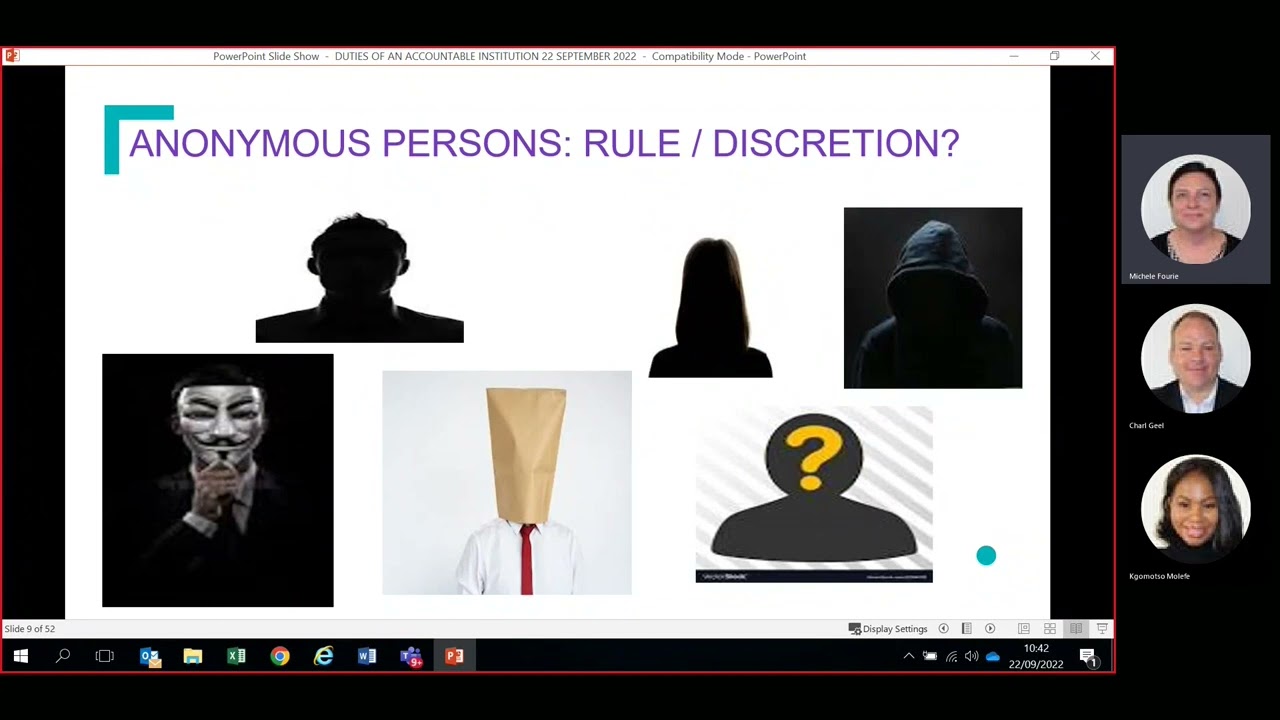Click the Charl Geel name label

click(1146, 426)
